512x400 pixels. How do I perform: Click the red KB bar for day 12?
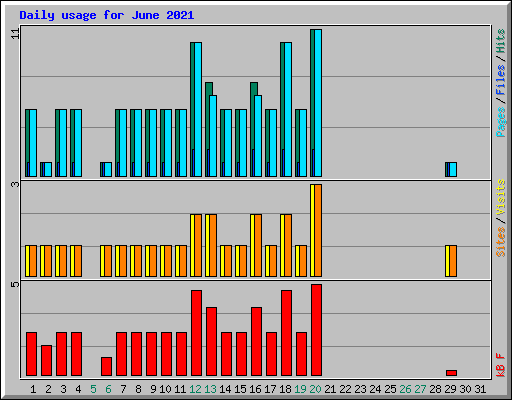pyautogui.click(x=196, y=333)
